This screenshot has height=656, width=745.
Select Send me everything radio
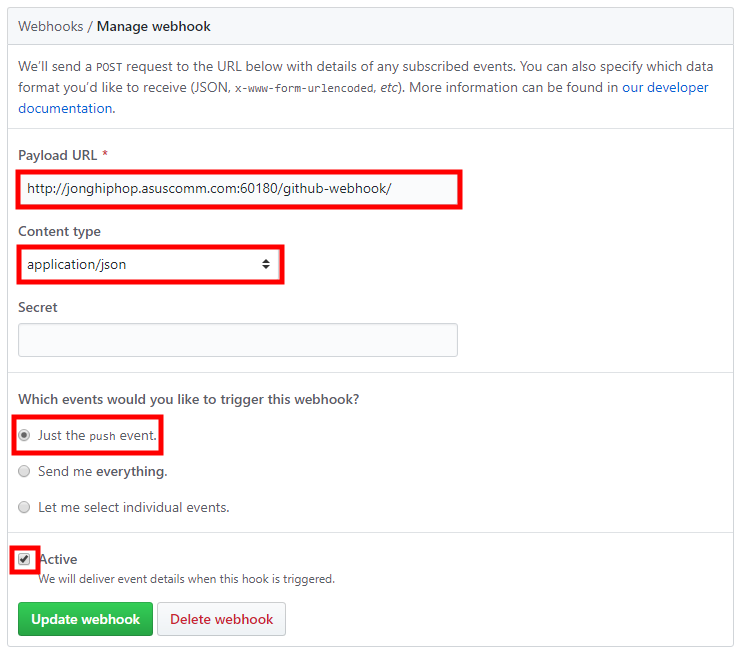pyautogui.click(x=24, y=471)
